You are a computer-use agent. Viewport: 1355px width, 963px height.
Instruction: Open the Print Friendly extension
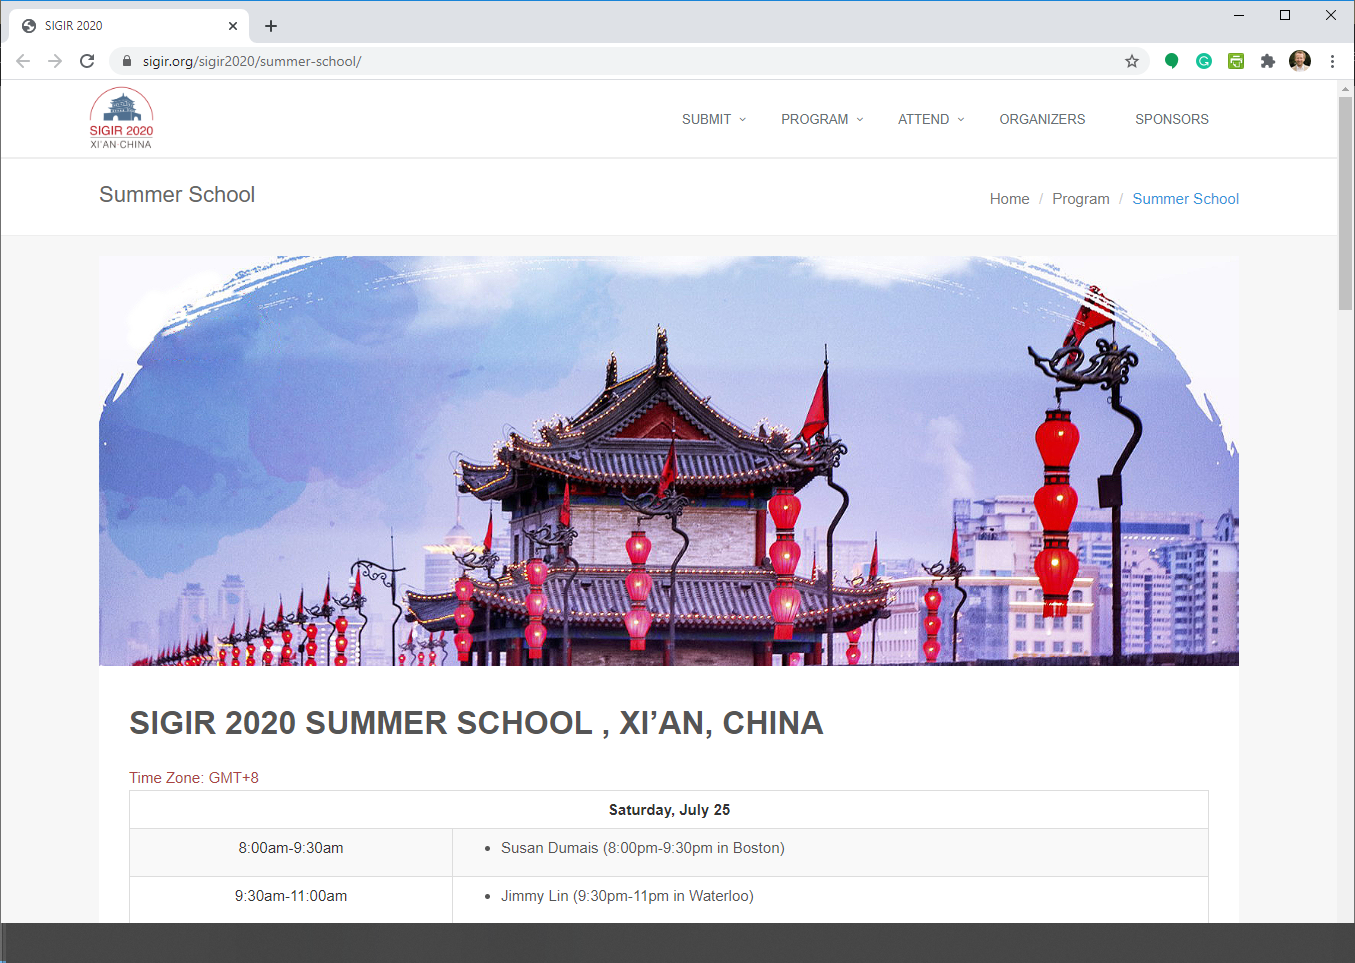tap(1235, 61)
